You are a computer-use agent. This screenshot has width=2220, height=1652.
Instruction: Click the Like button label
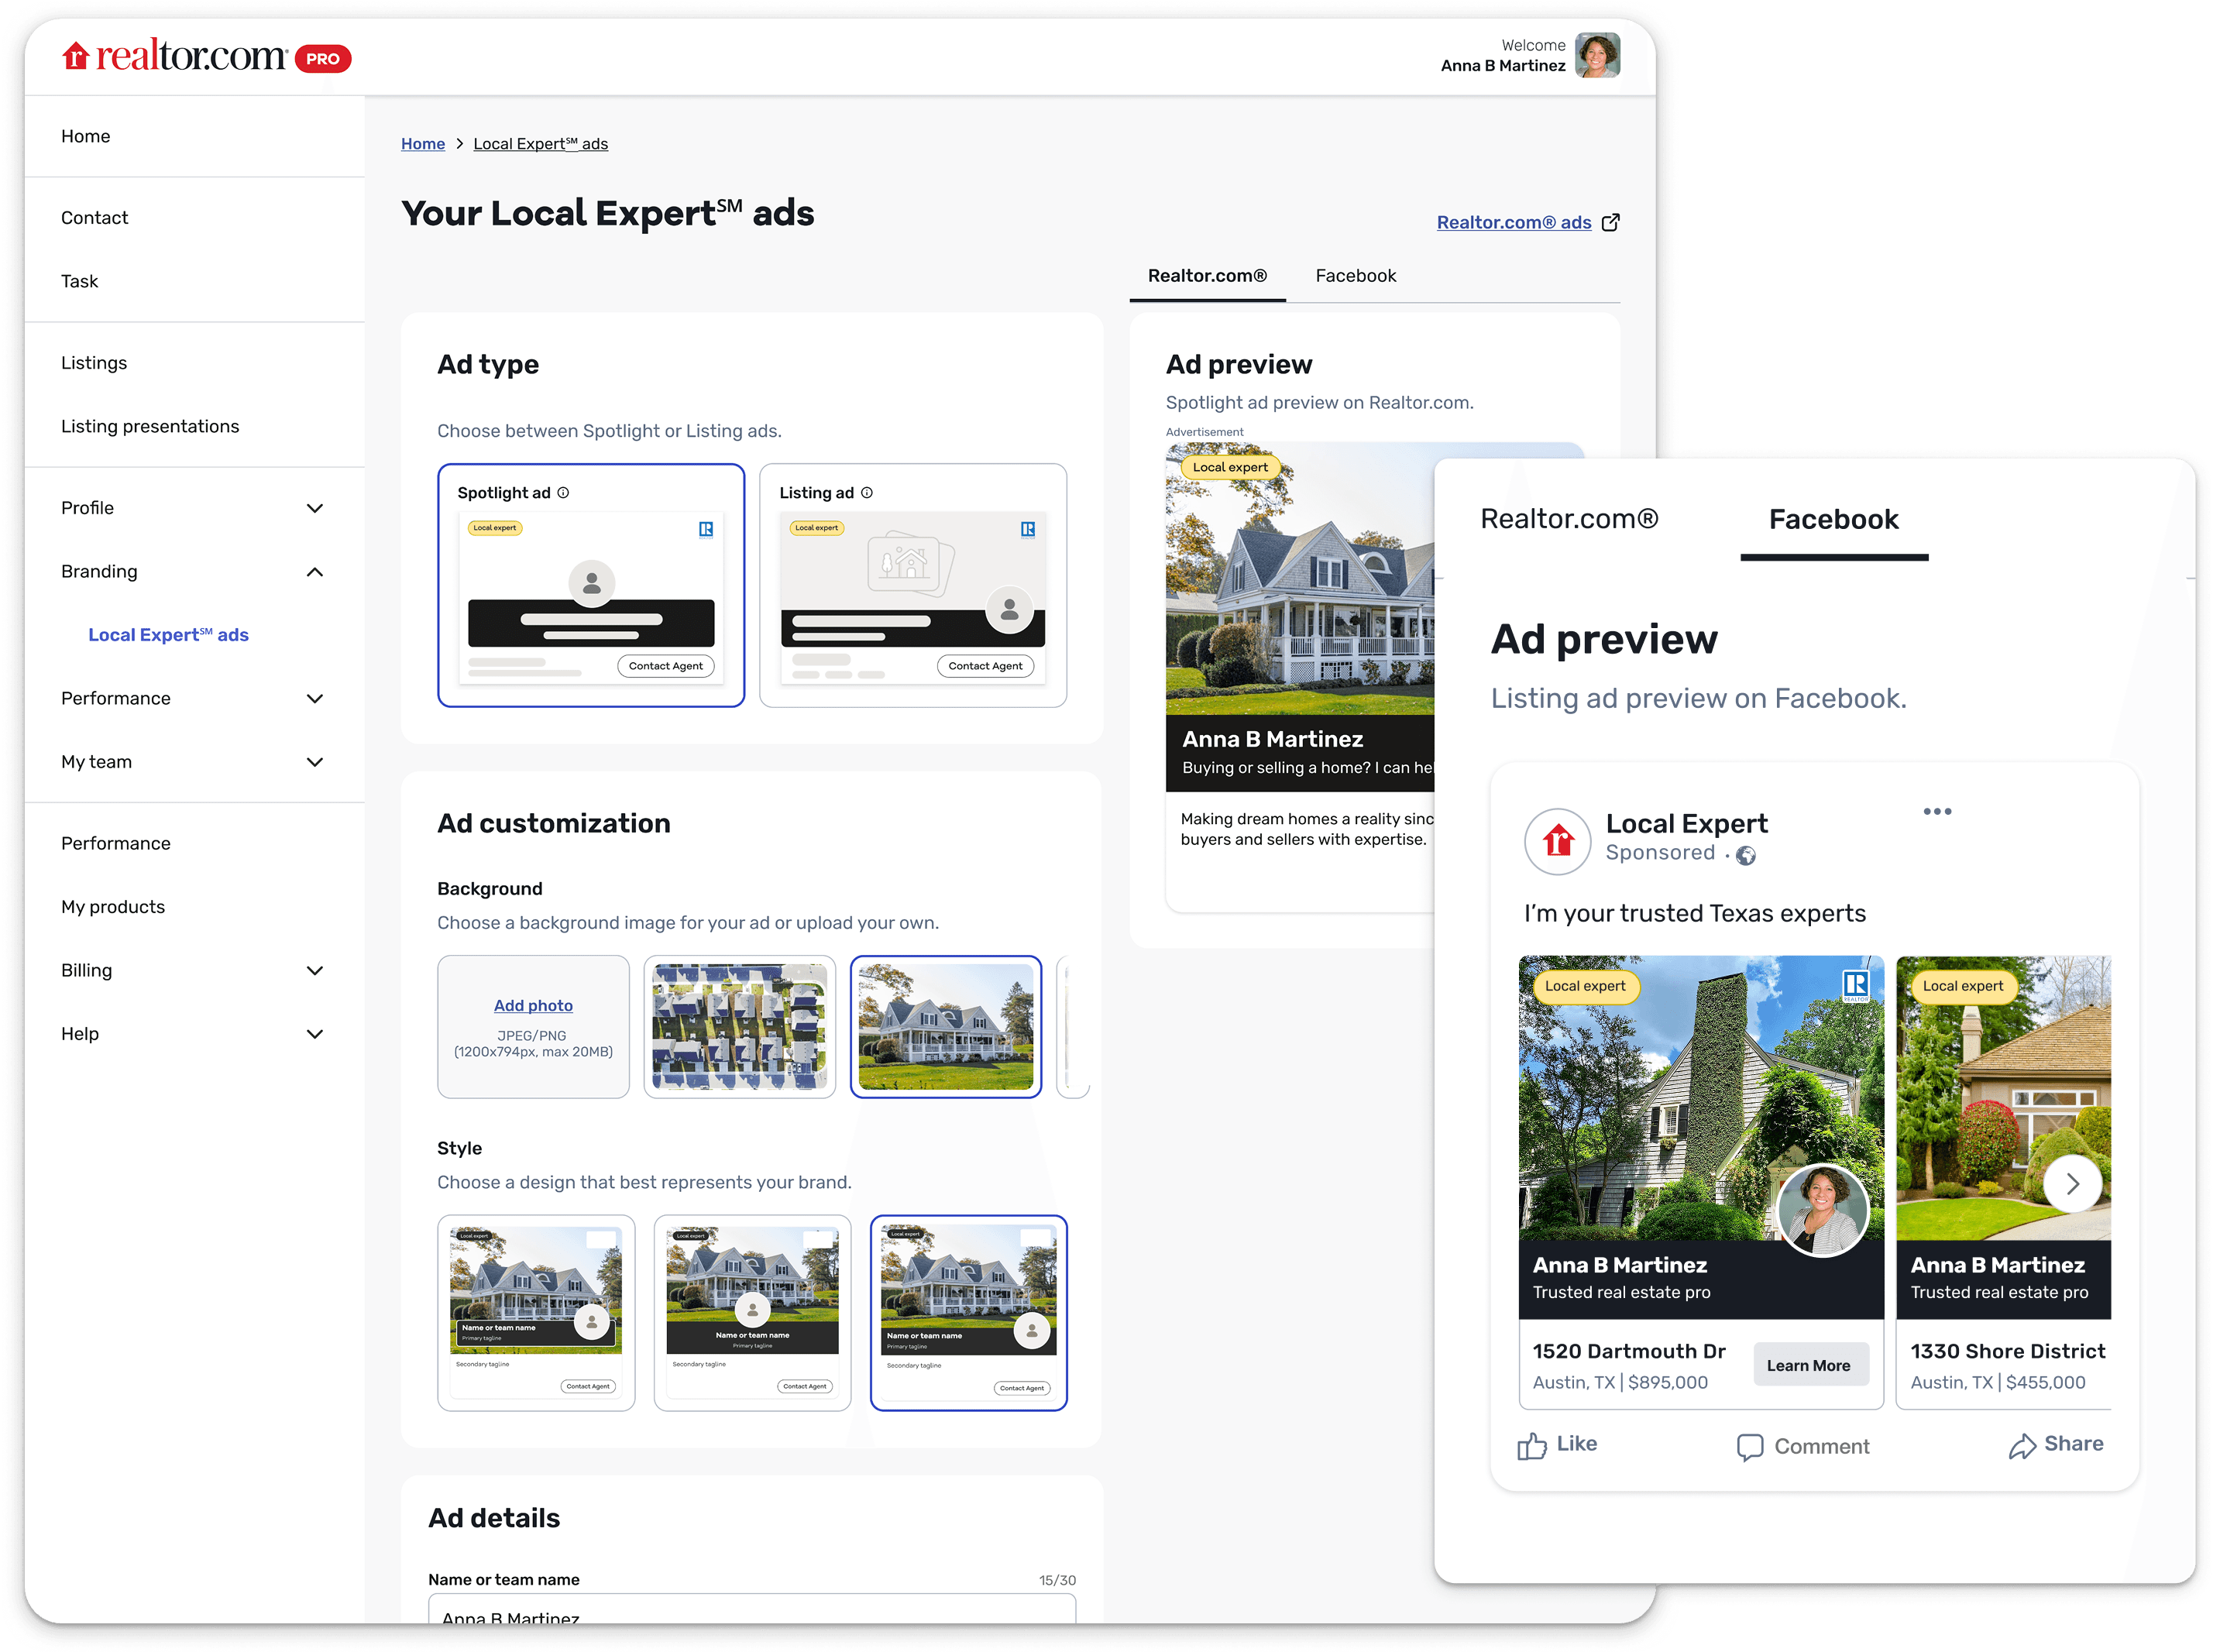coord(1577,1444)
